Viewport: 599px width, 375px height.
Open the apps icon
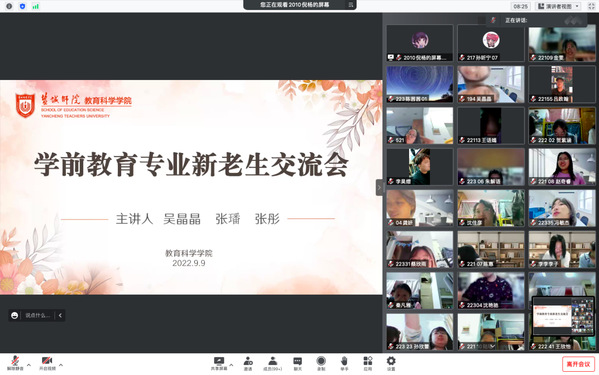coord(367,363)
